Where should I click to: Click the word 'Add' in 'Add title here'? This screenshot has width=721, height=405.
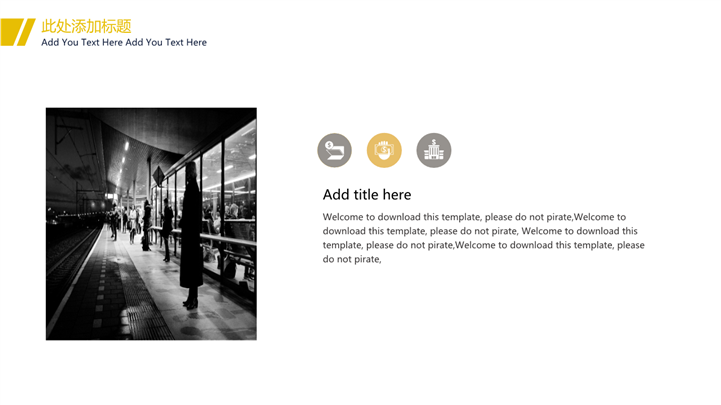point(336,195)
